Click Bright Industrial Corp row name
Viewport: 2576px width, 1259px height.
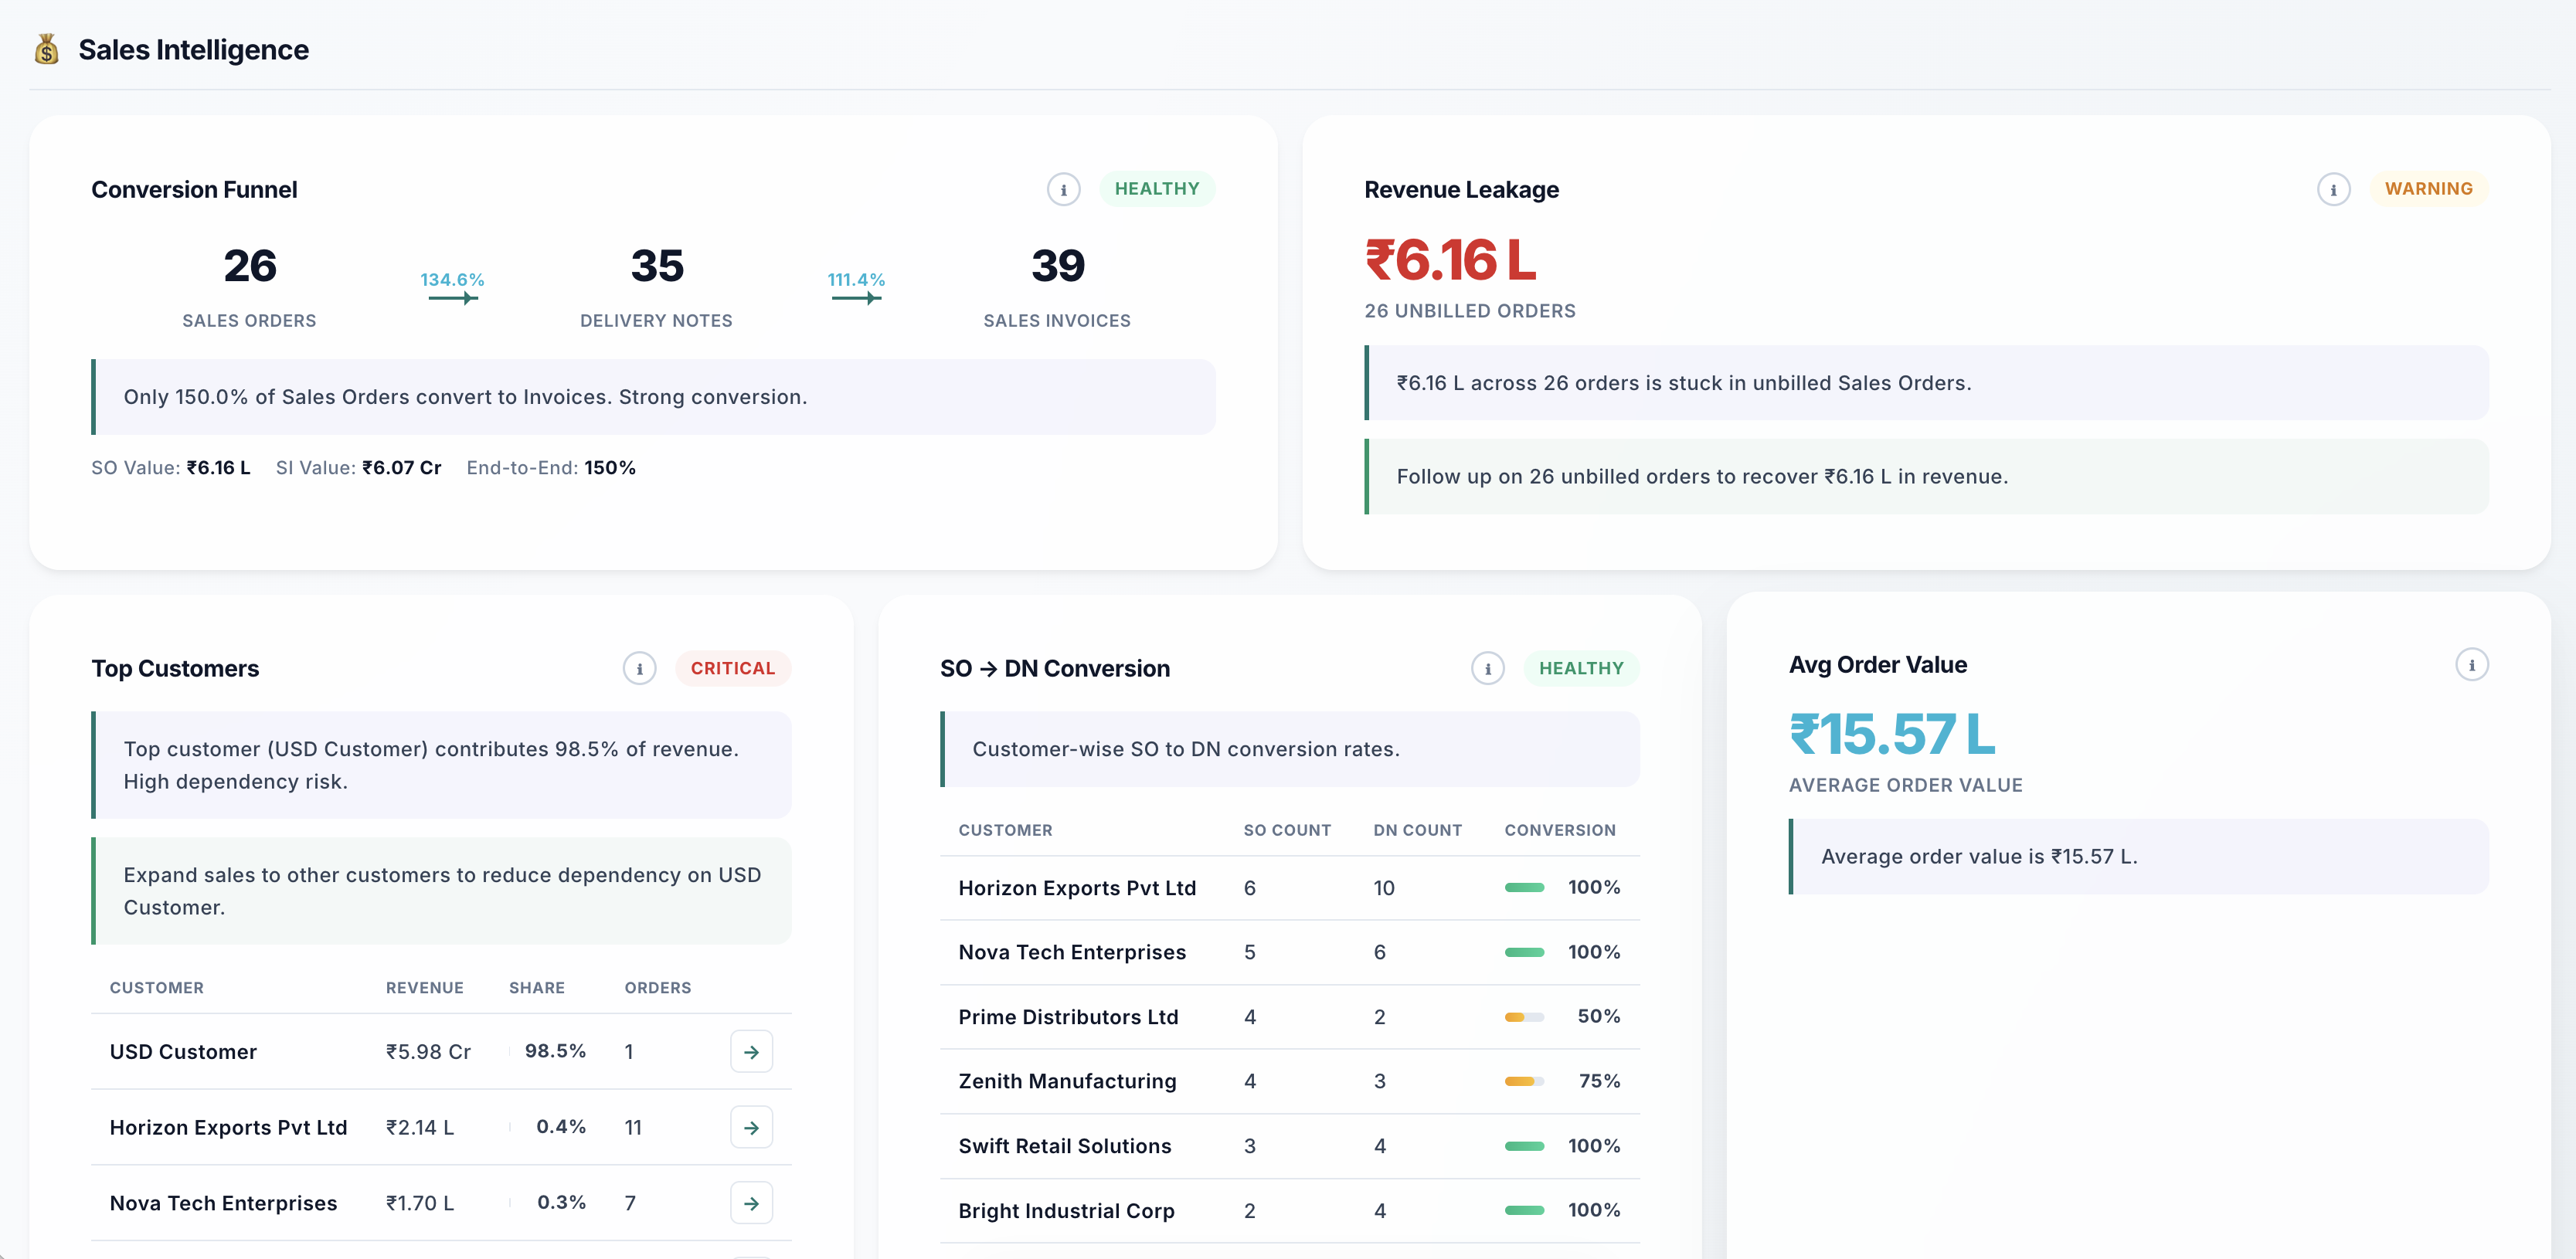pos(1066,1210)
